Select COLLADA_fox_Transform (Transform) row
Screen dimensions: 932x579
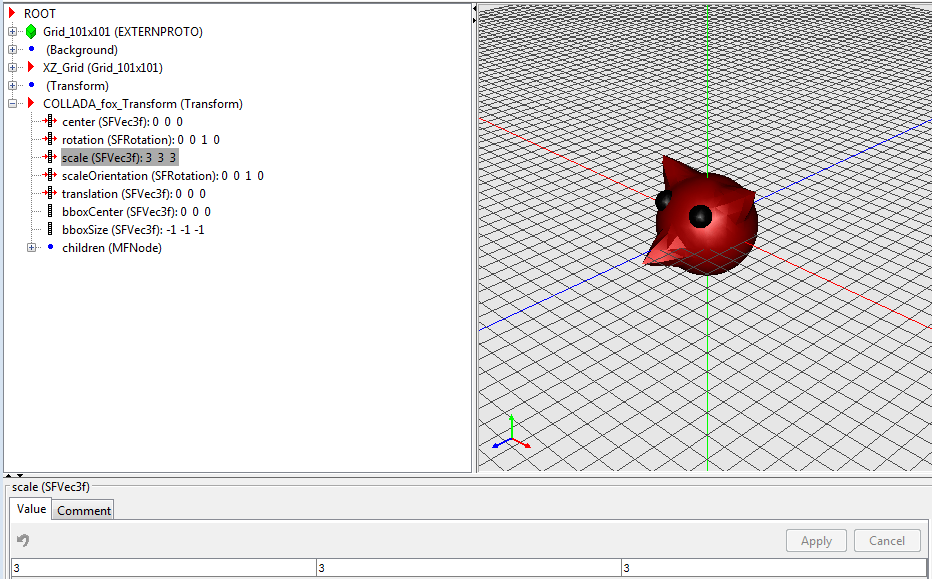point(143,103)
